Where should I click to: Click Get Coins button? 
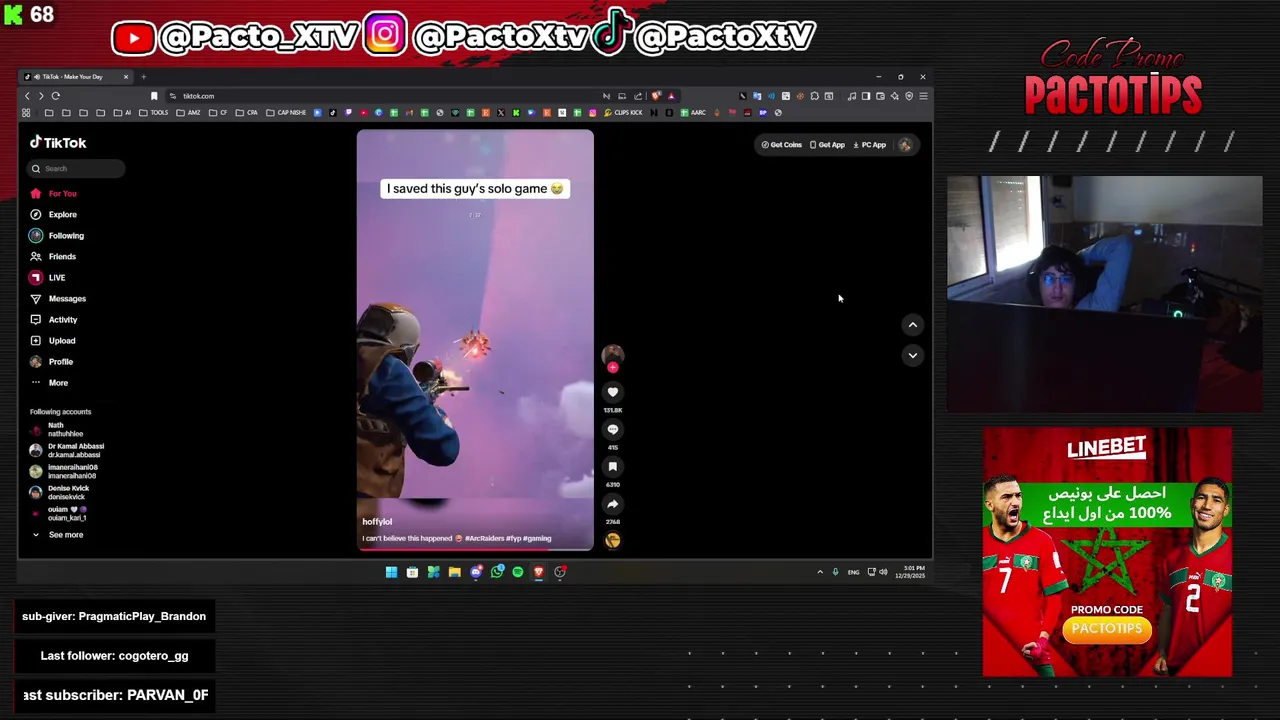[782, 145]
